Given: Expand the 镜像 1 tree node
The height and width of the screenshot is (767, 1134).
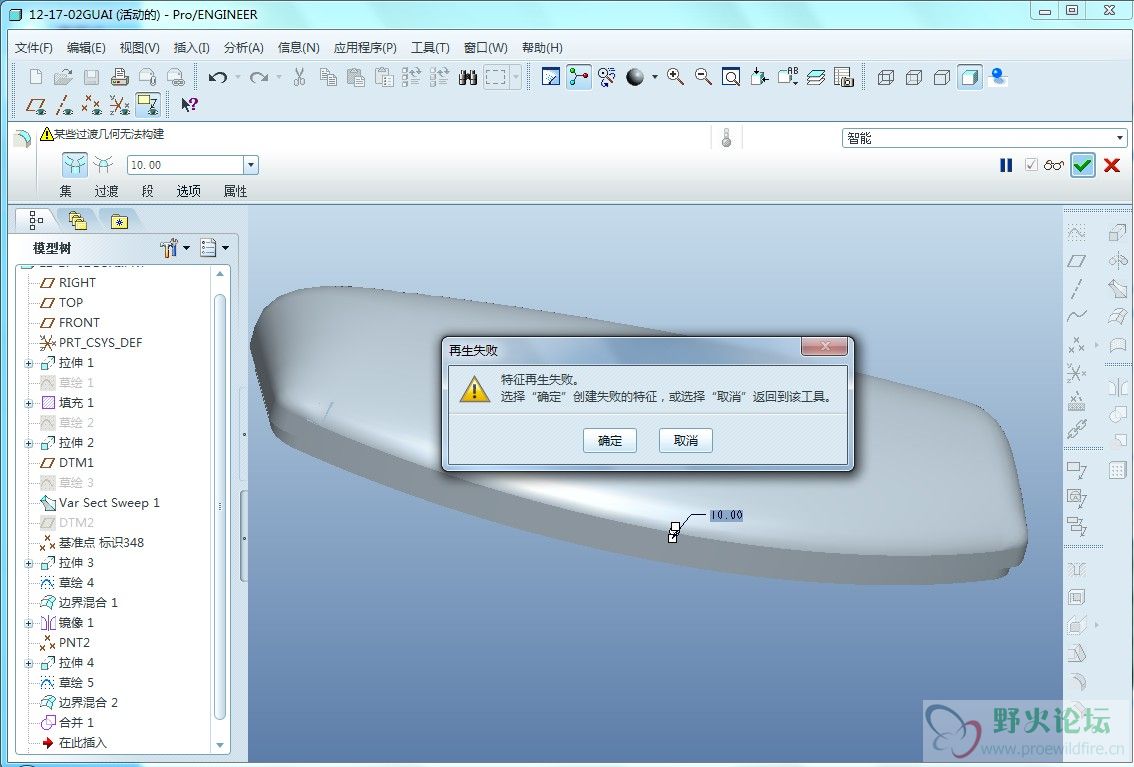Looking at the screenshot, I should 29,623.
